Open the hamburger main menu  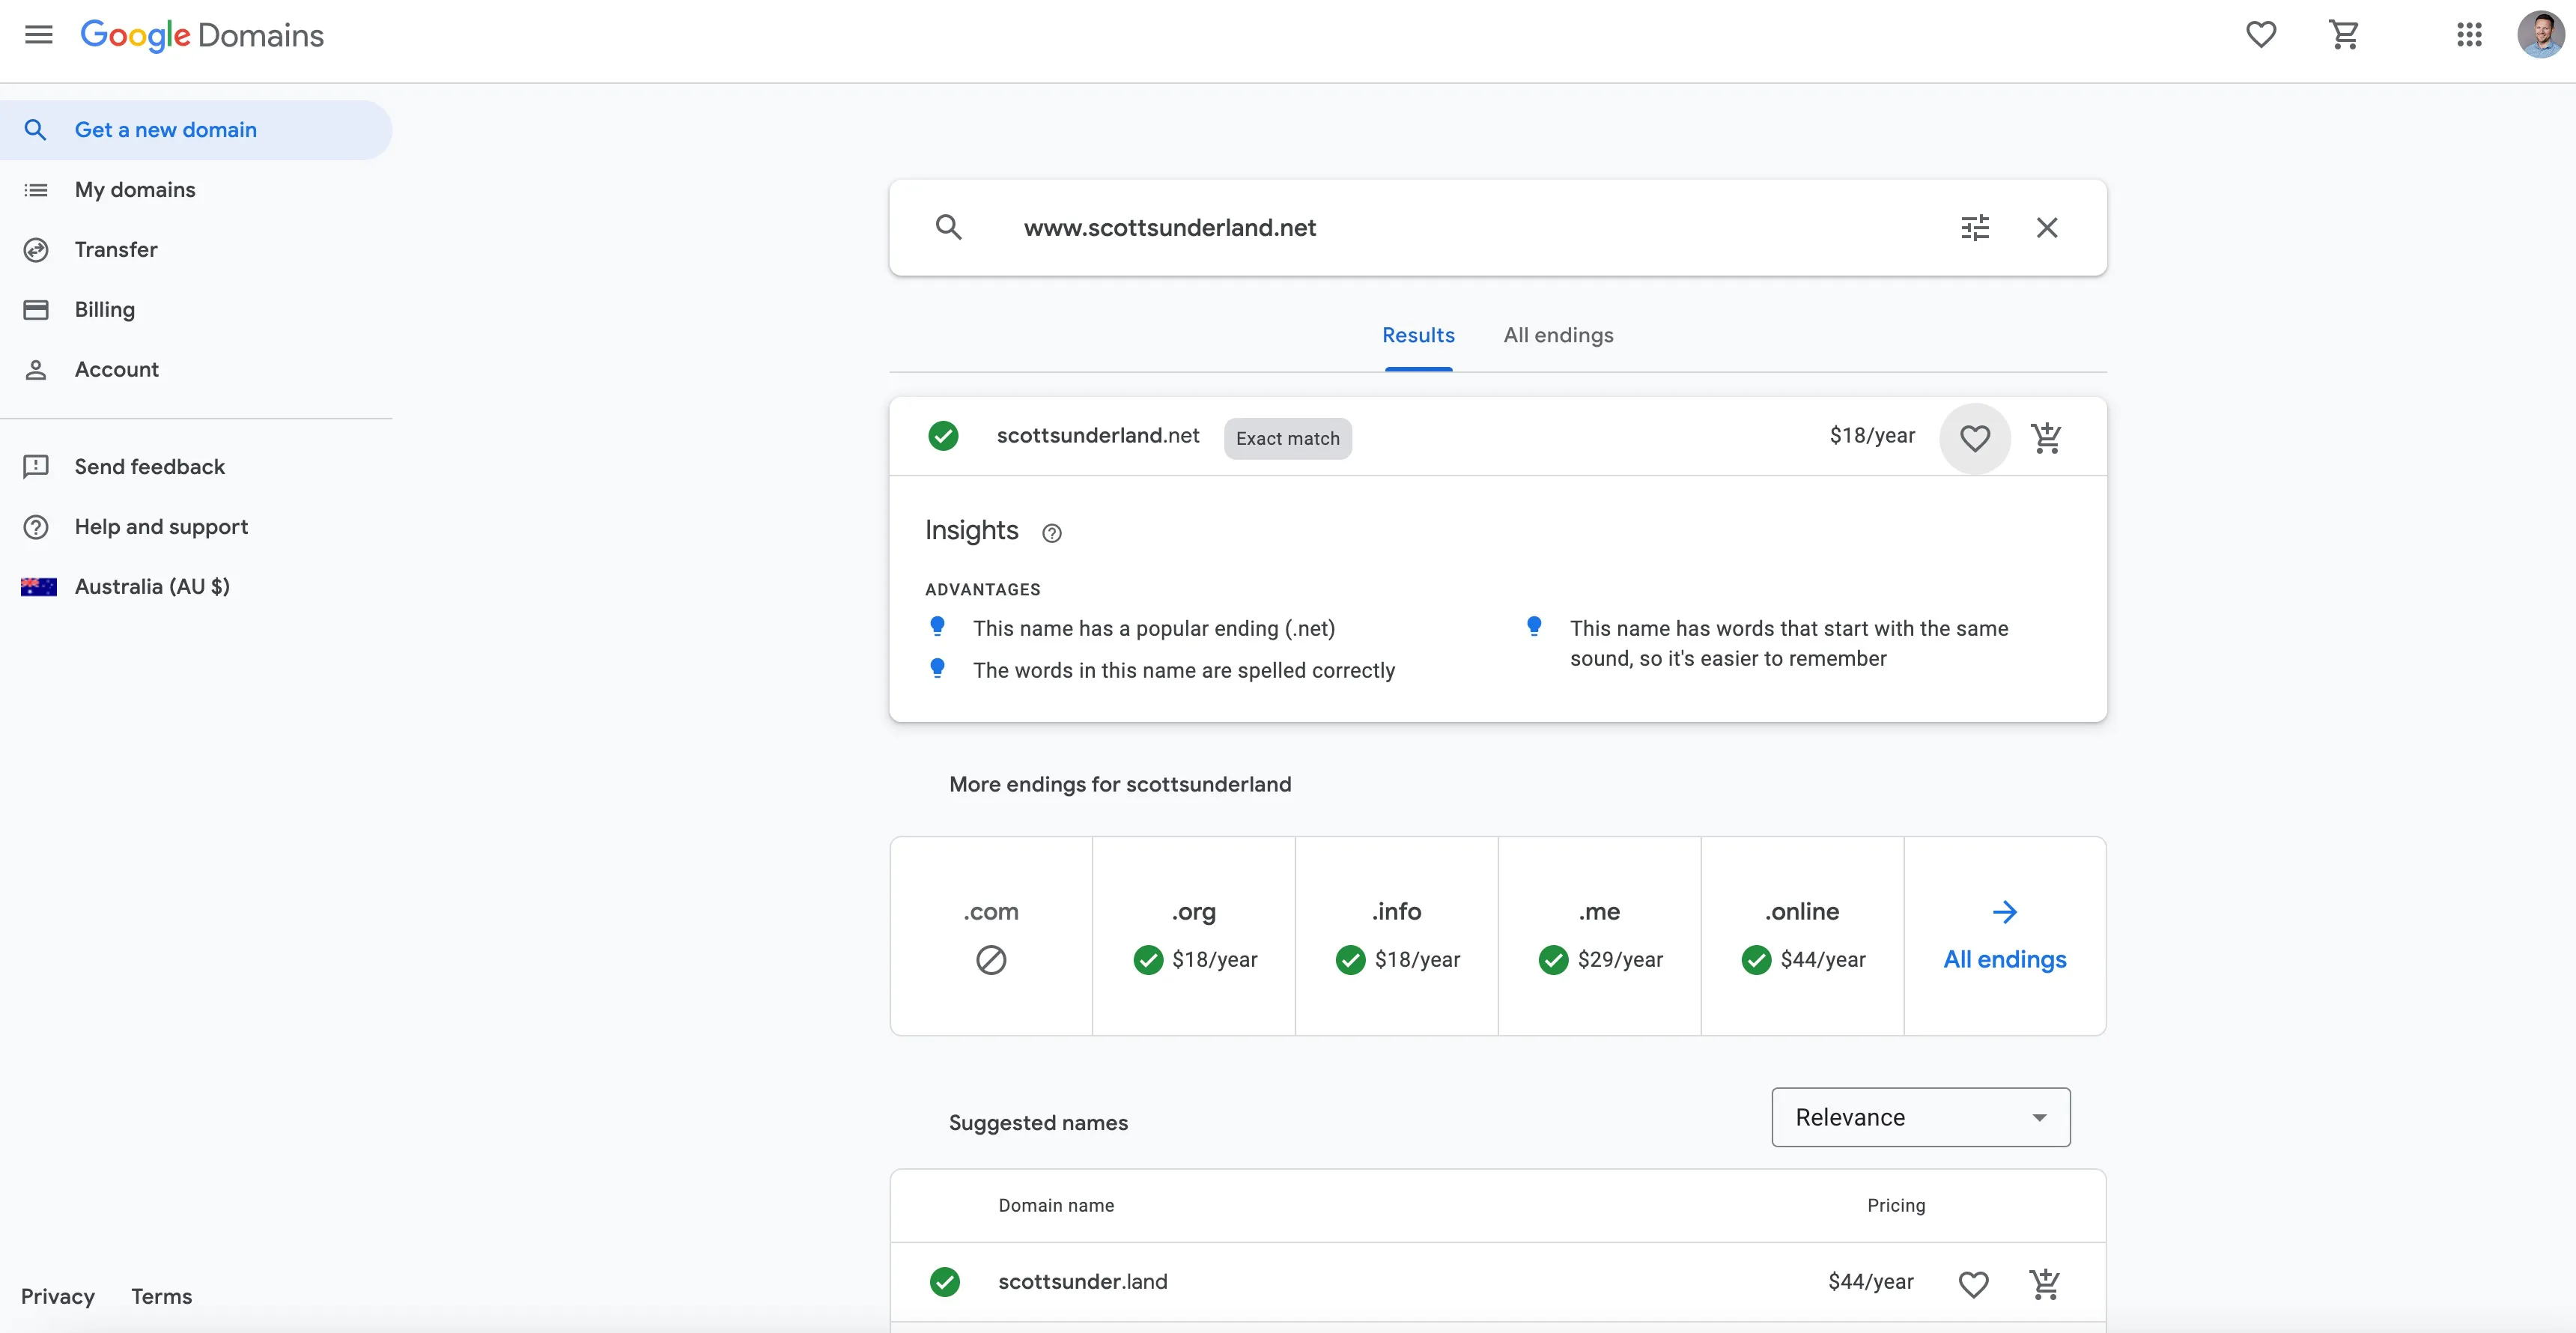pos(38,35)
